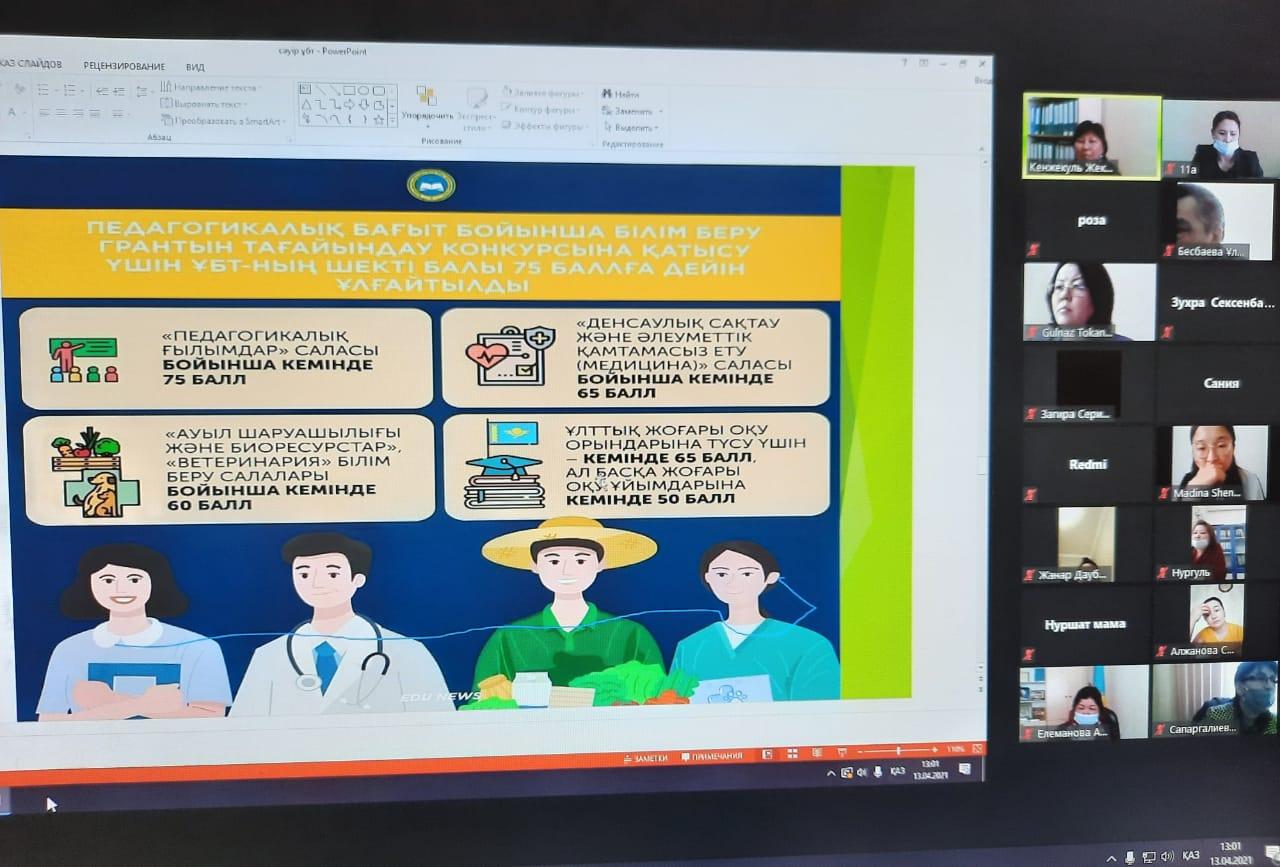Toggle the Заметки notes pane

tap(645, 759)
